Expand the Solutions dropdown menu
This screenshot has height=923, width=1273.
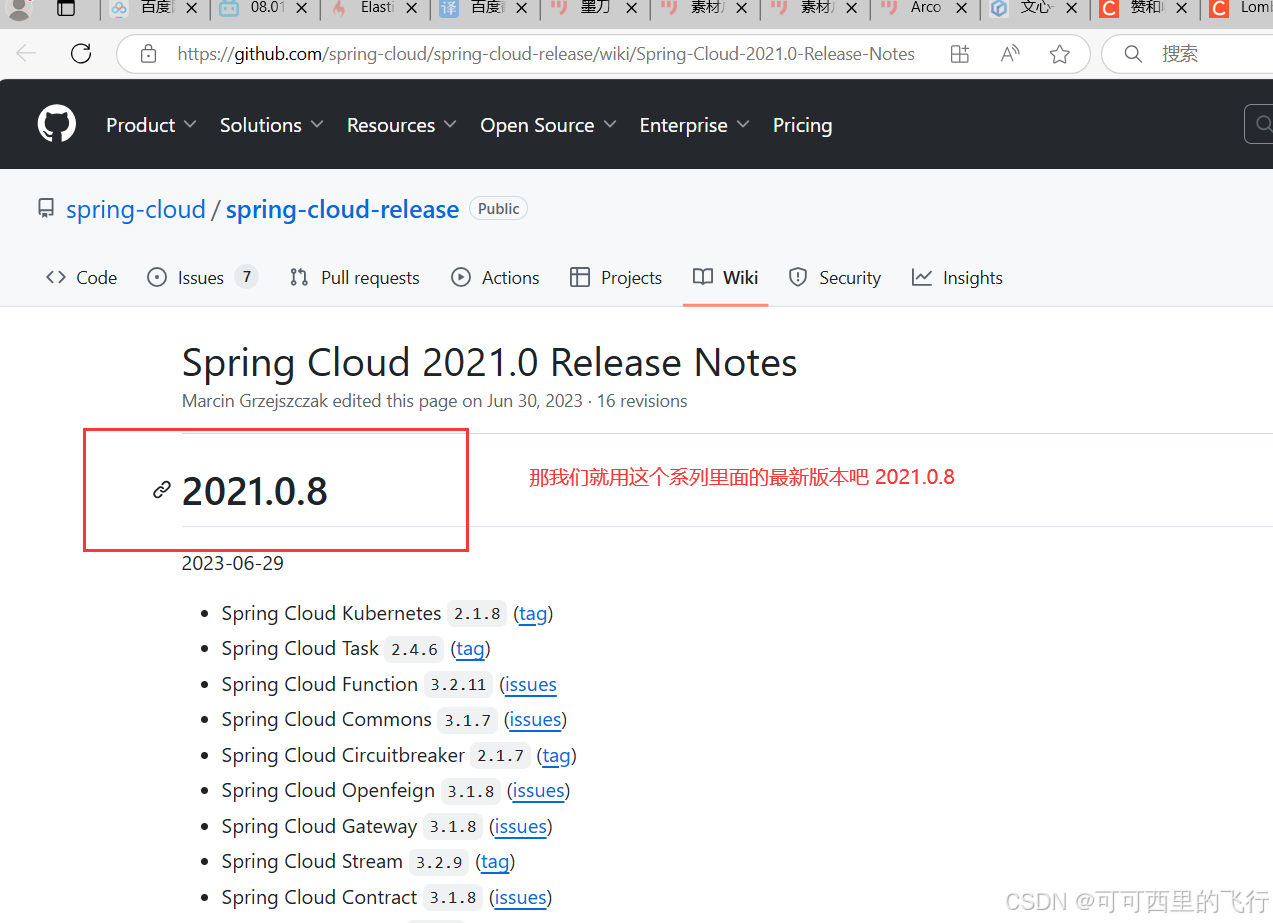point(271,125)
